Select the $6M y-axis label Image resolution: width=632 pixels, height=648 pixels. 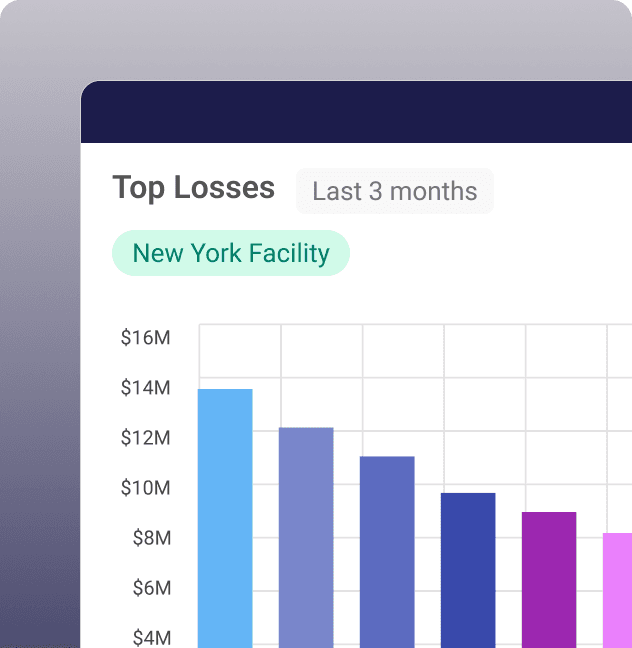[x=151, y=588]
